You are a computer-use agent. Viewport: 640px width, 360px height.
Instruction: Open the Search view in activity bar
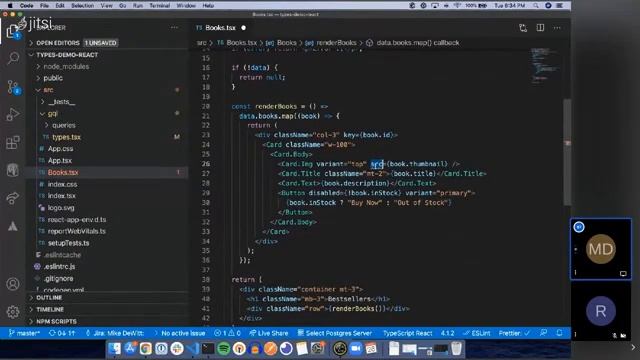pos(13,58)
